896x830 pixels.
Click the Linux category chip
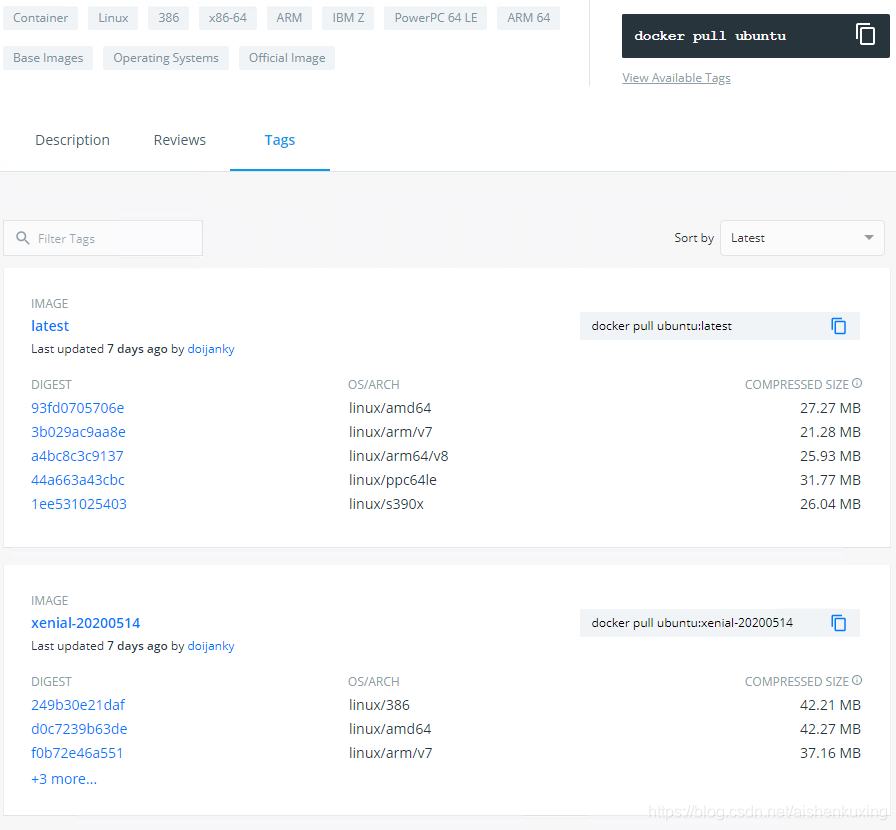tap(113, 18)
